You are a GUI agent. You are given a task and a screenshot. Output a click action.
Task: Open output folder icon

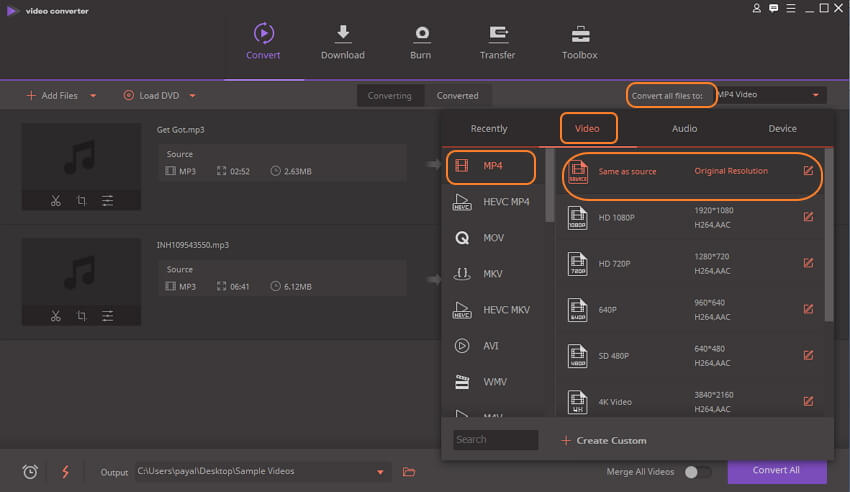(409, 472)
